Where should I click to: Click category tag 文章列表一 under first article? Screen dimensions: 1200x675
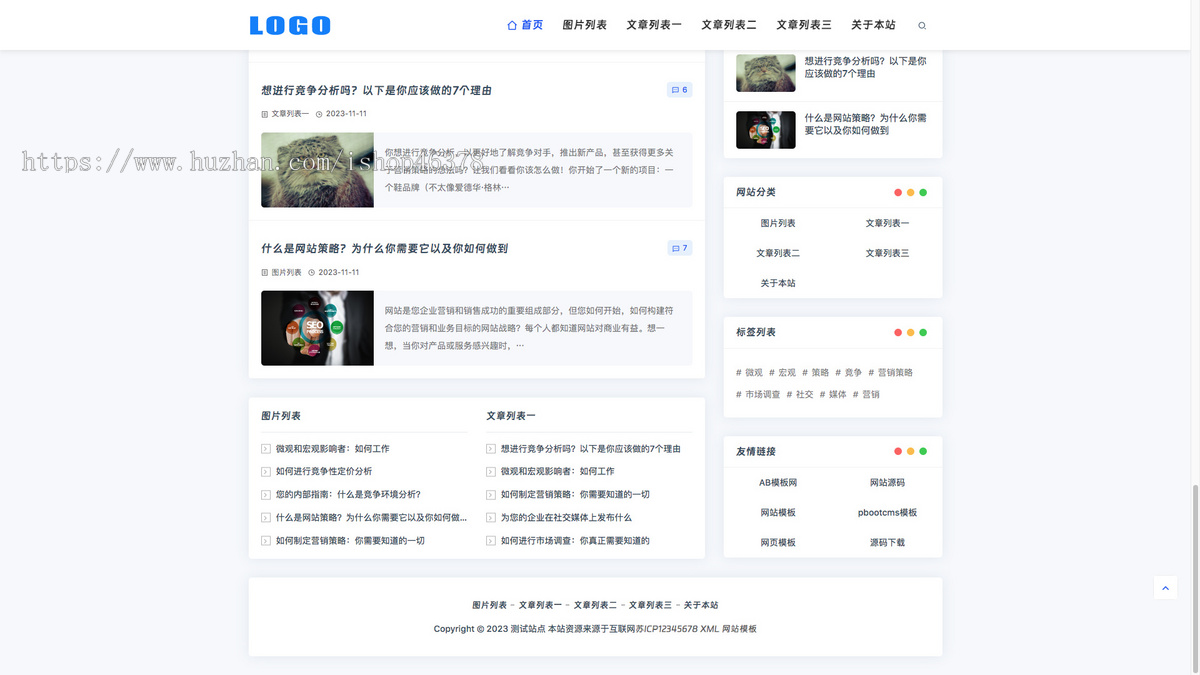[x=291, y=114]
